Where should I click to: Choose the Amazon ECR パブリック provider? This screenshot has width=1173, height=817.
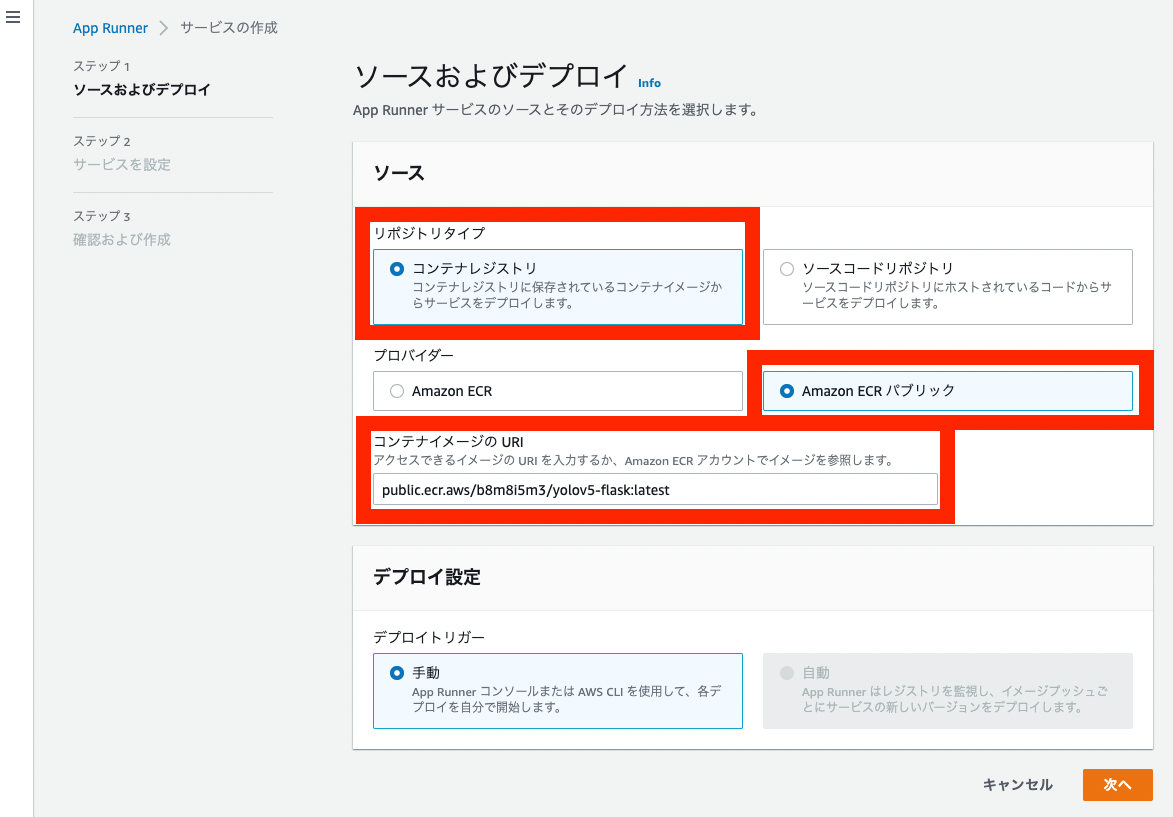948,391
